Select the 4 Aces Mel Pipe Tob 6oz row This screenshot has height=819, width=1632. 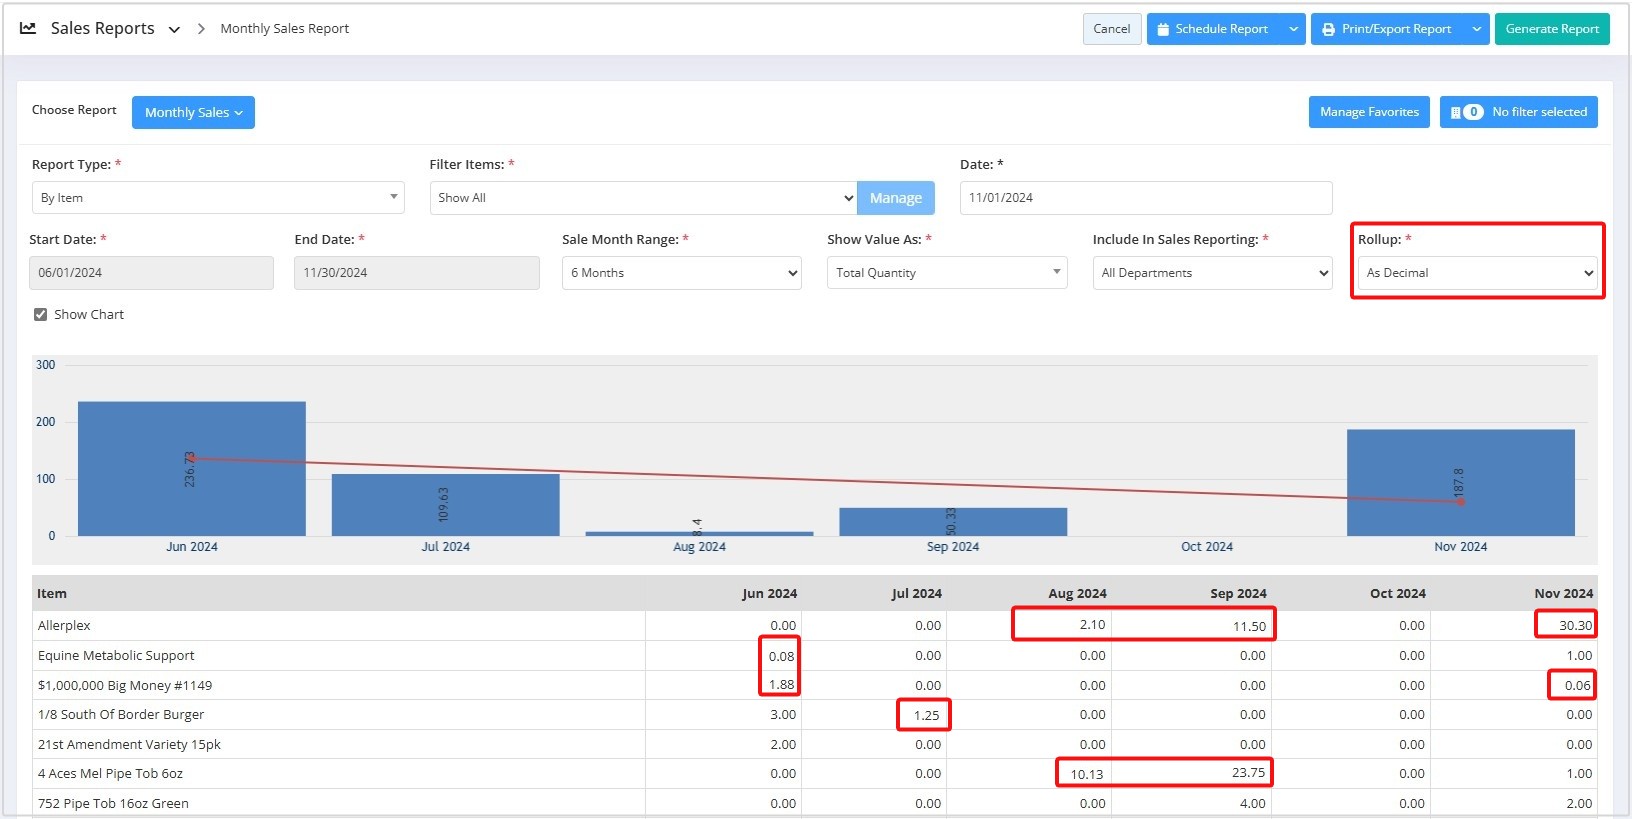click(x=815, y=774)
